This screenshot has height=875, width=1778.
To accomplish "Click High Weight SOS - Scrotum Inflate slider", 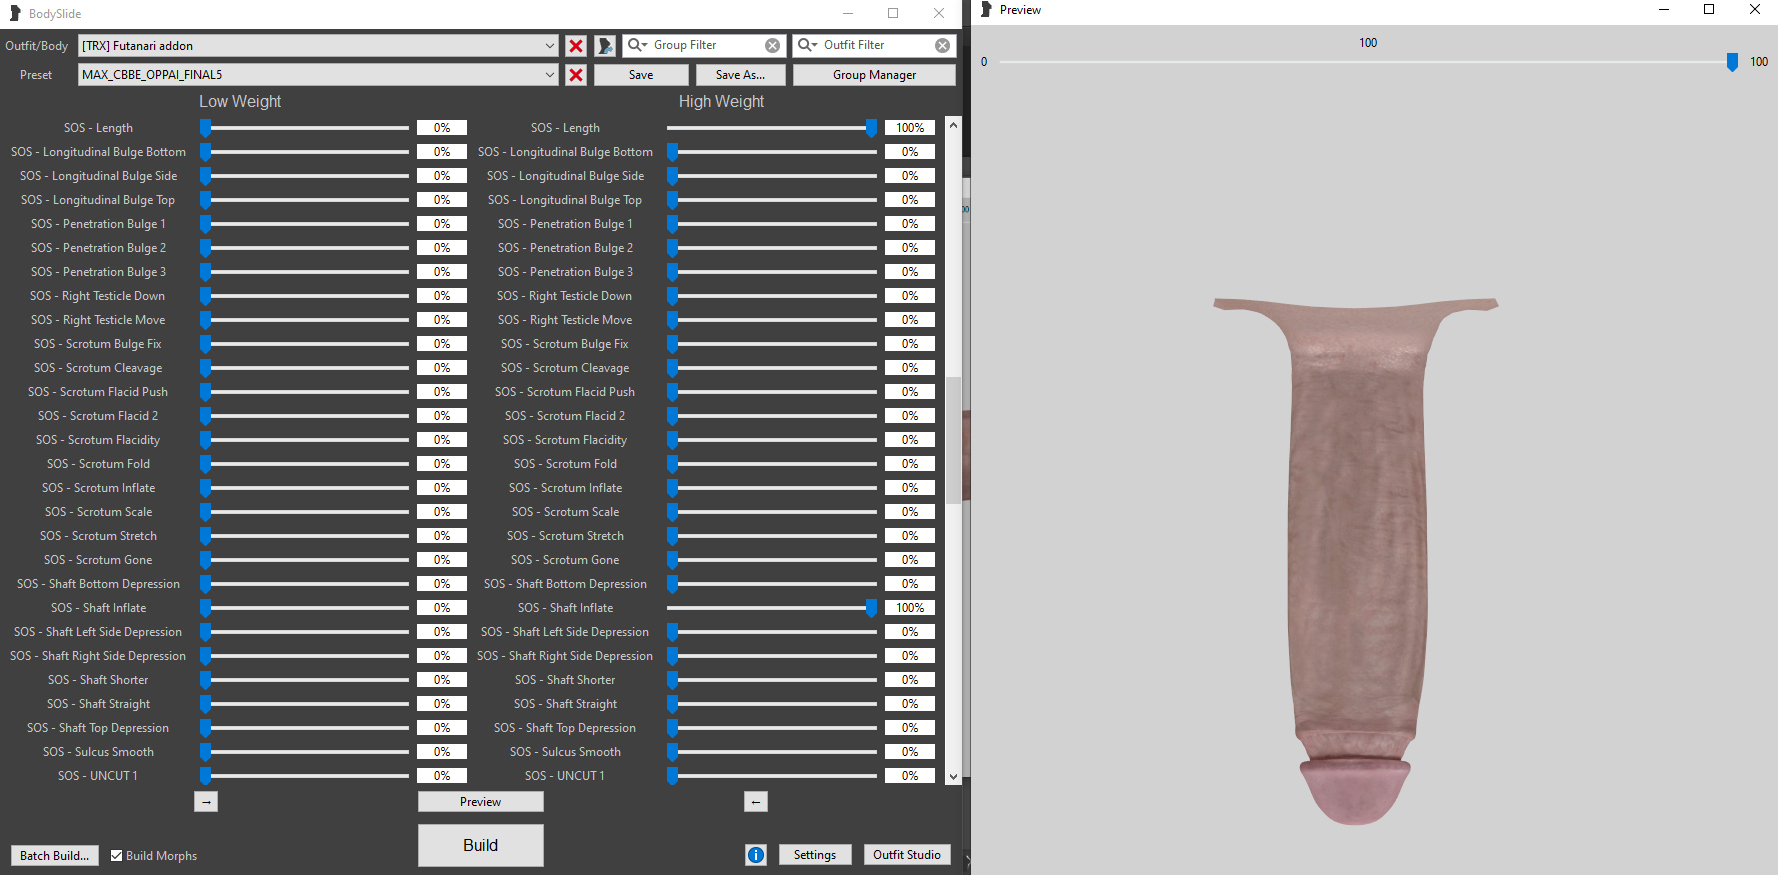I will 772,488.
